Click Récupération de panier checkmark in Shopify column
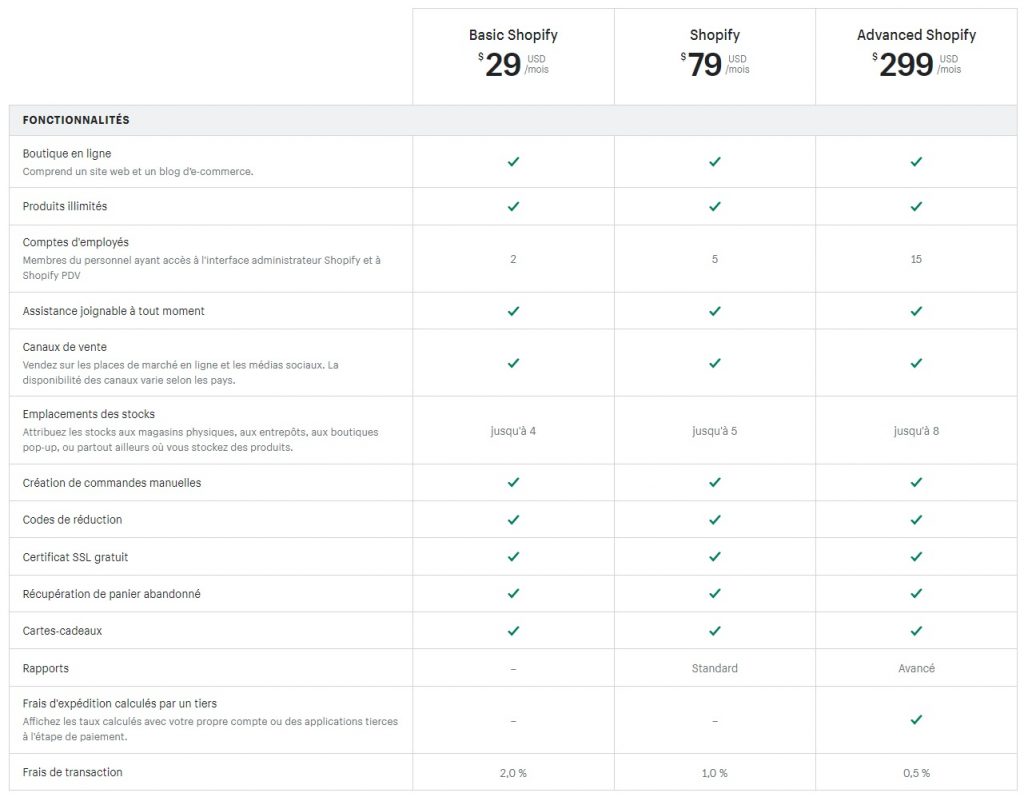This screenshot has height=797, width=1024. pos(714,594)
